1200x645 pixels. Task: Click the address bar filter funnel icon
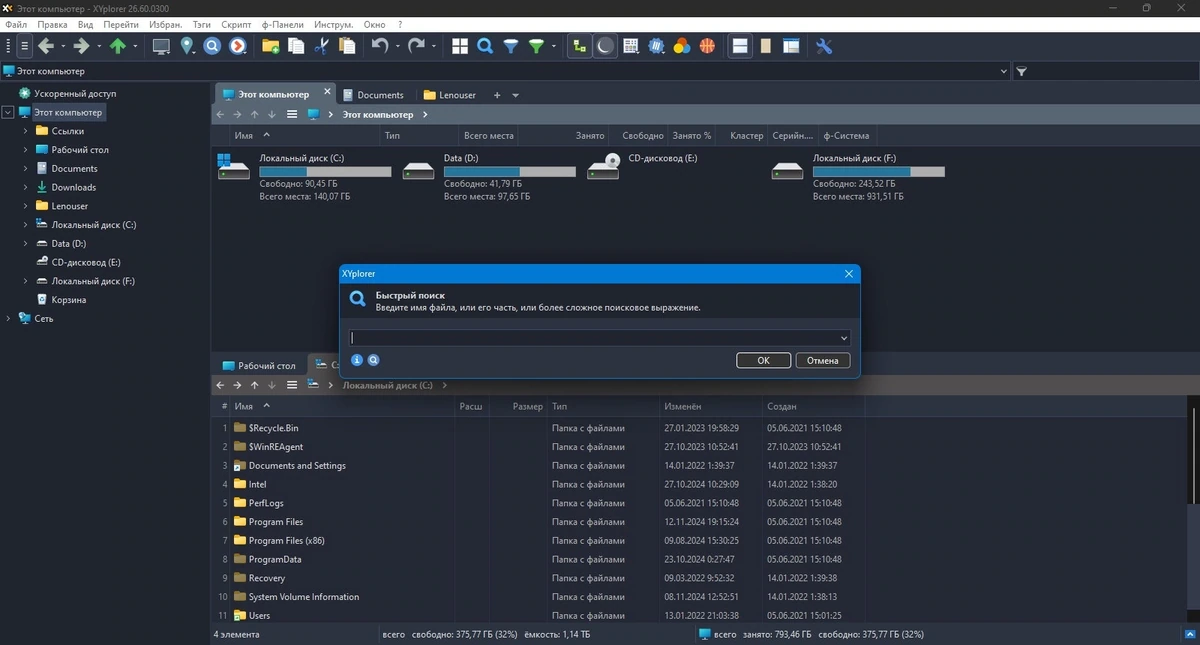click(1021, 72)
